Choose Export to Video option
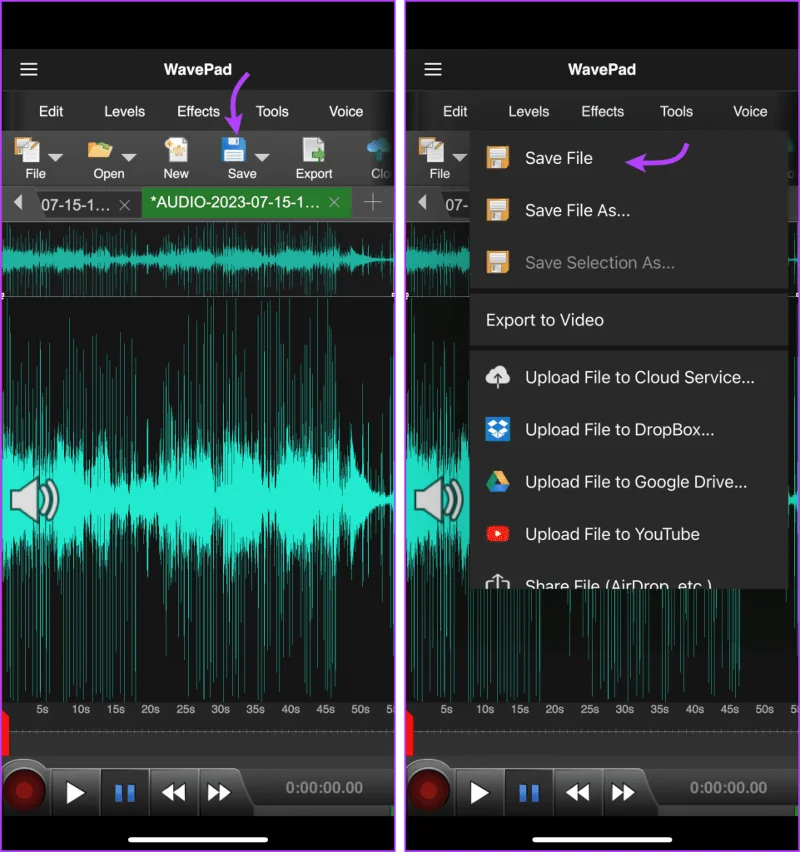 pos(629,320)
